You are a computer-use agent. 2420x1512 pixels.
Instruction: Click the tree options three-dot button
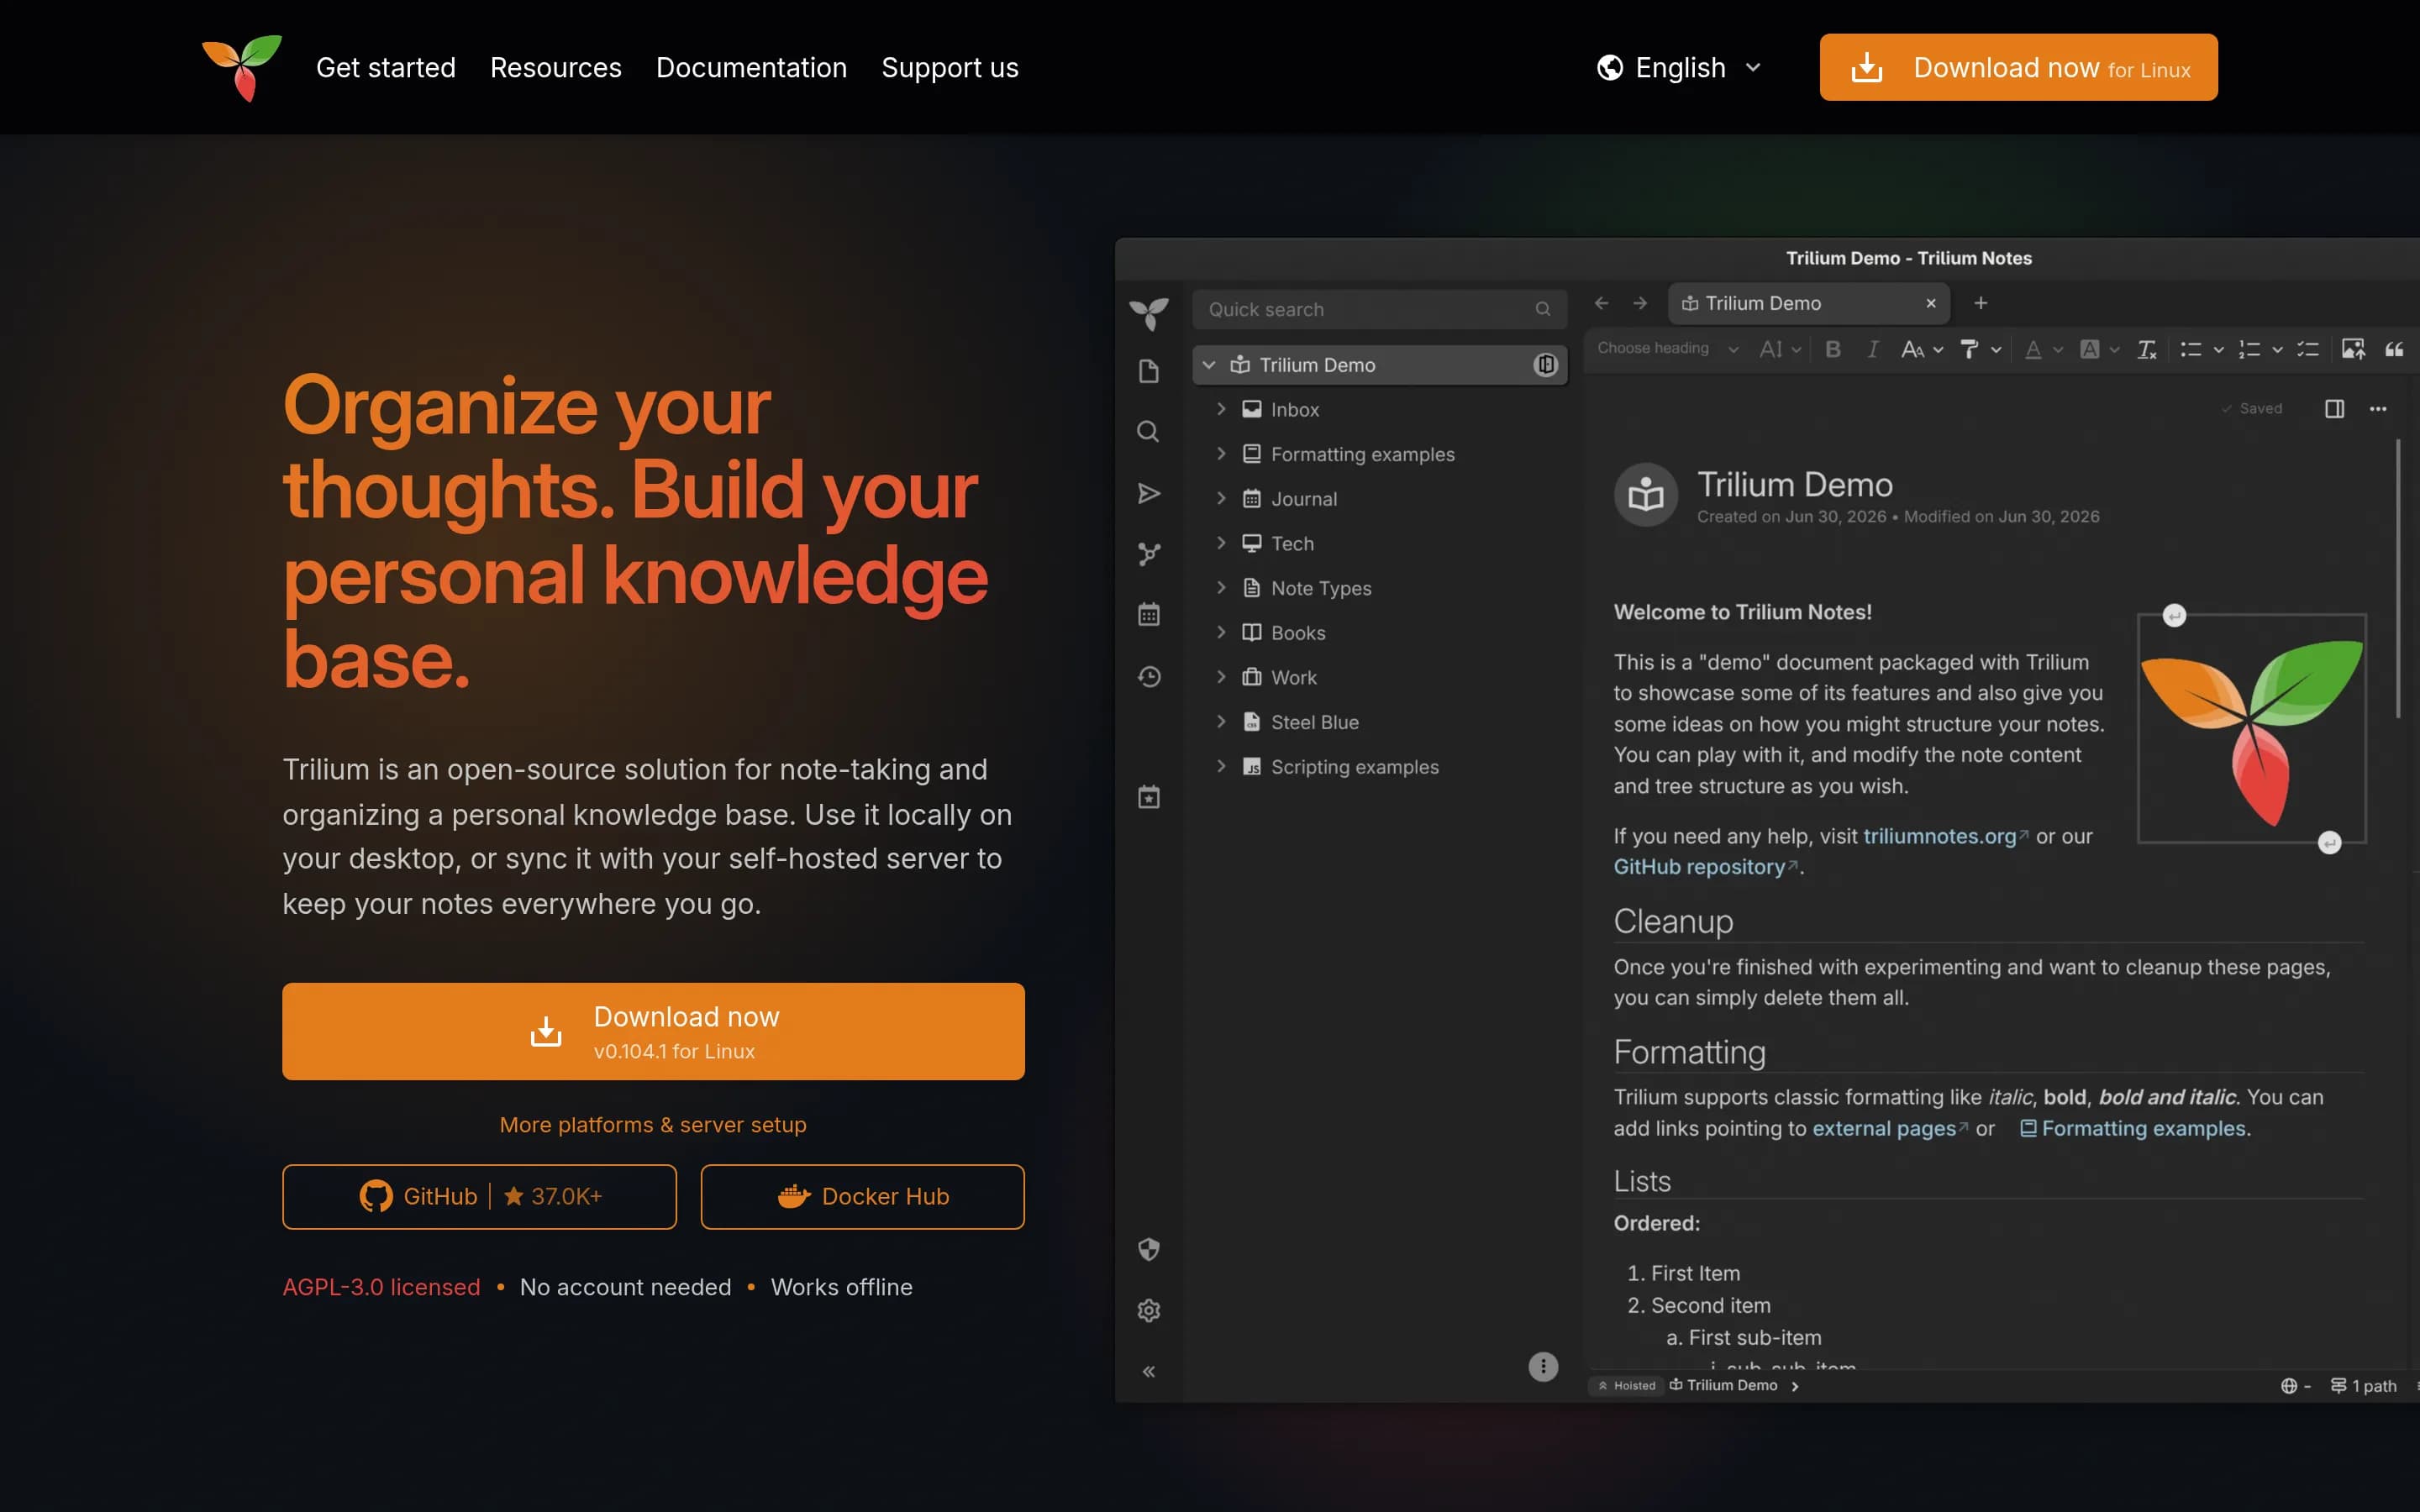pos(1543,1366)
